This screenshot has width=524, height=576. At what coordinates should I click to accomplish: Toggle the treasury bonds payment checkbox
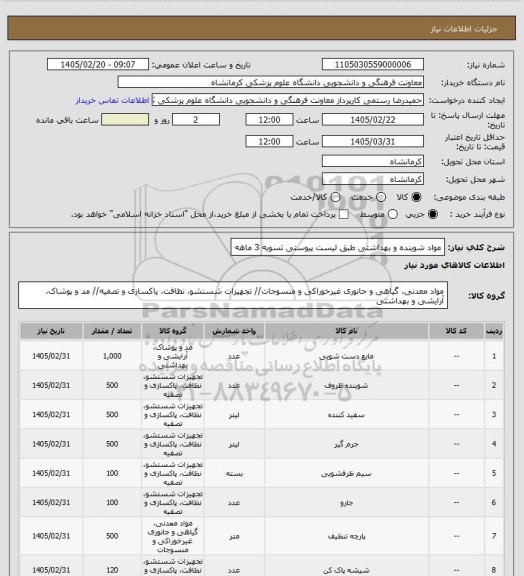tap(344, 214)
